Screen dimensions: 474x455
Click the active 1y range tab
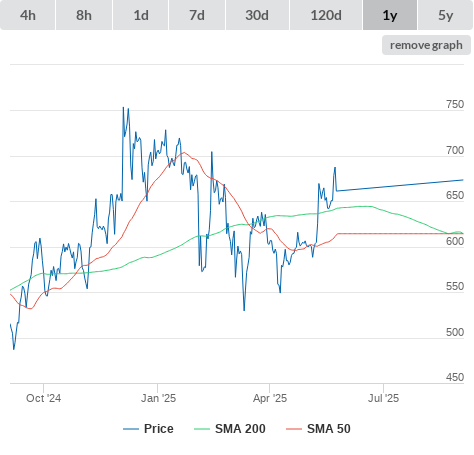click(390, 15)
